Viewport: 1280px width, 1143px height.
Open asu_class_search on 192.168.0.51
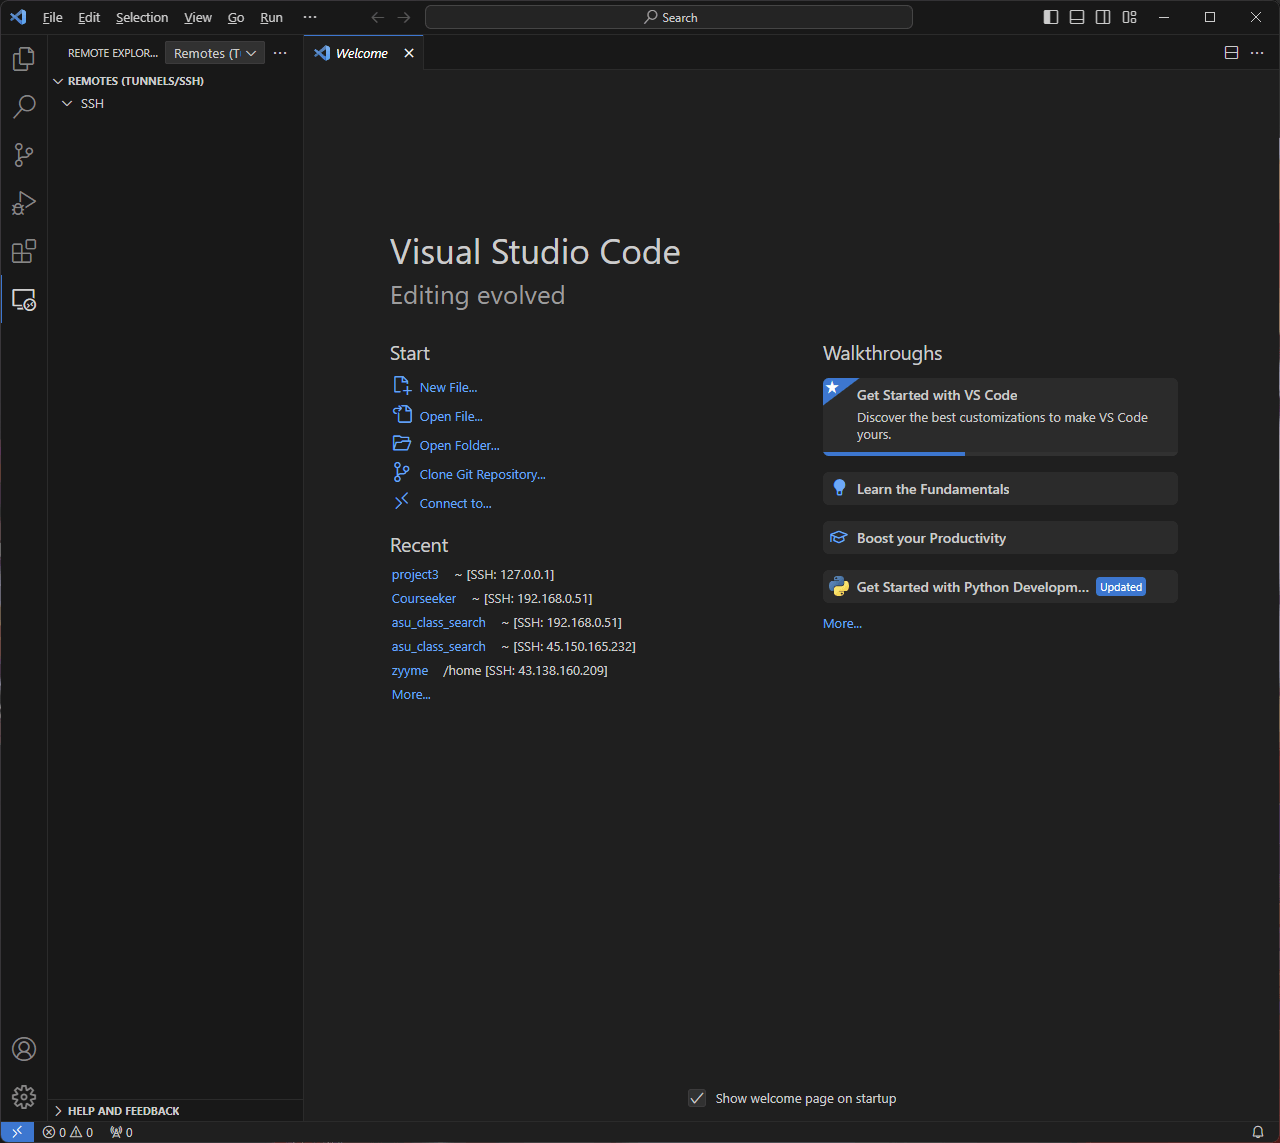tap(439, 623)
